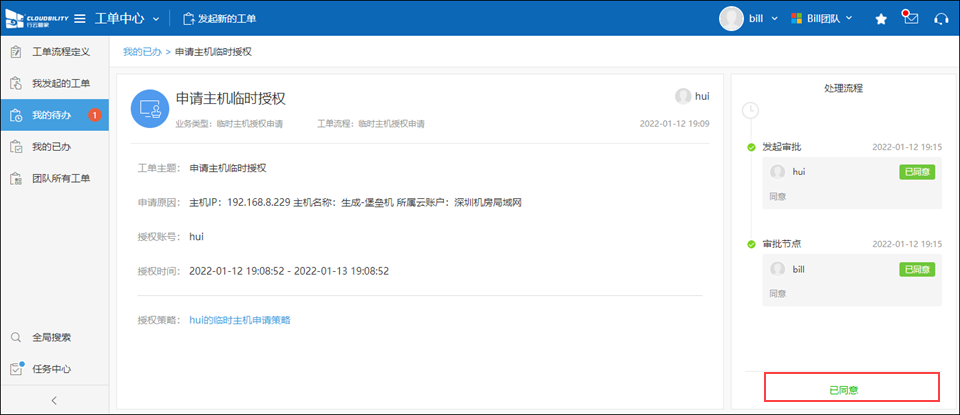This screenshot has width=960, height=415.
Task: Click the clock icon in 处理流程
Action: click(x=752, y=109)
